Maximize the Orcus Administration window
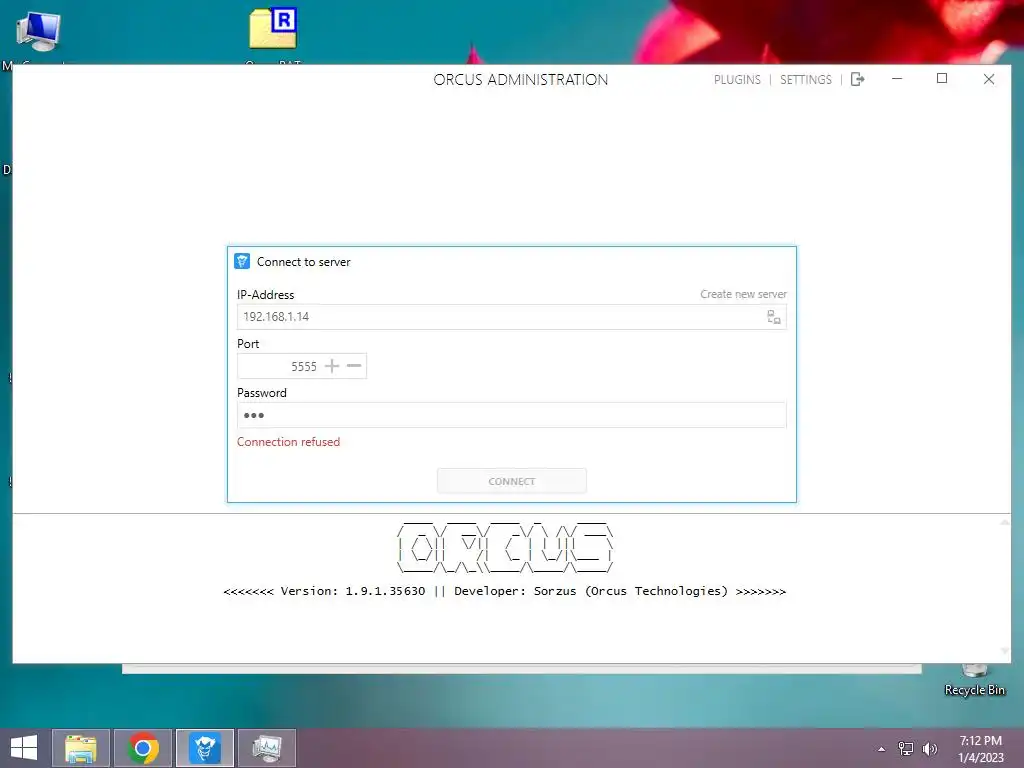1024x768 pixels. [x=942, y=79]
